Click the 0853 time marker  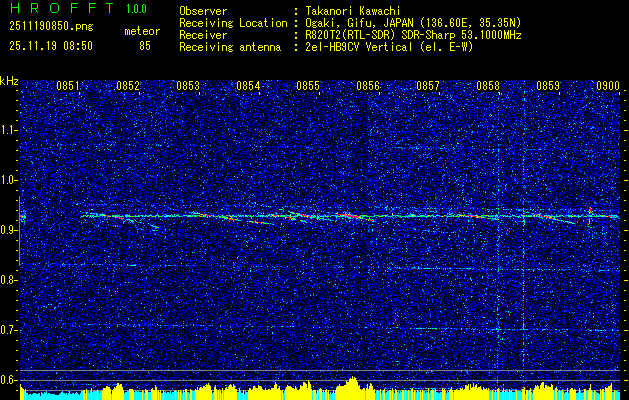click(x=188, y=86)
